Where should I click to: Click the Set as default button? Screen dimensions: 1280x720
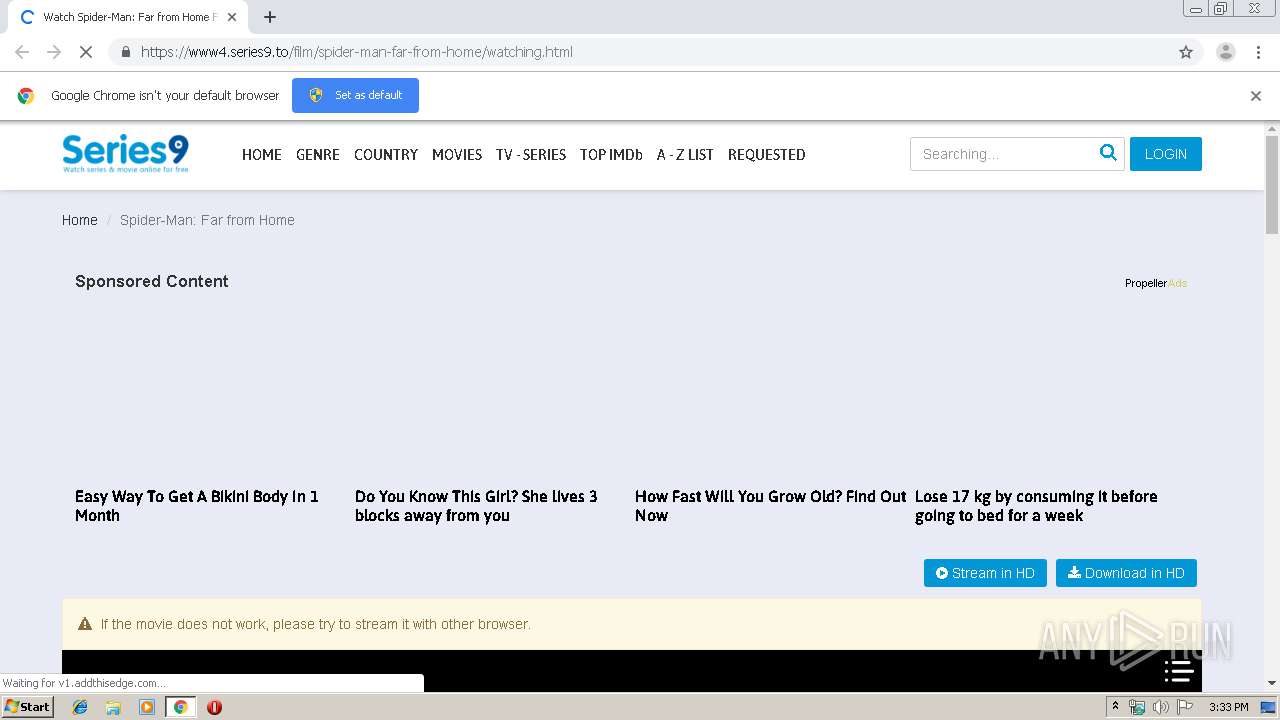(355, 95)
